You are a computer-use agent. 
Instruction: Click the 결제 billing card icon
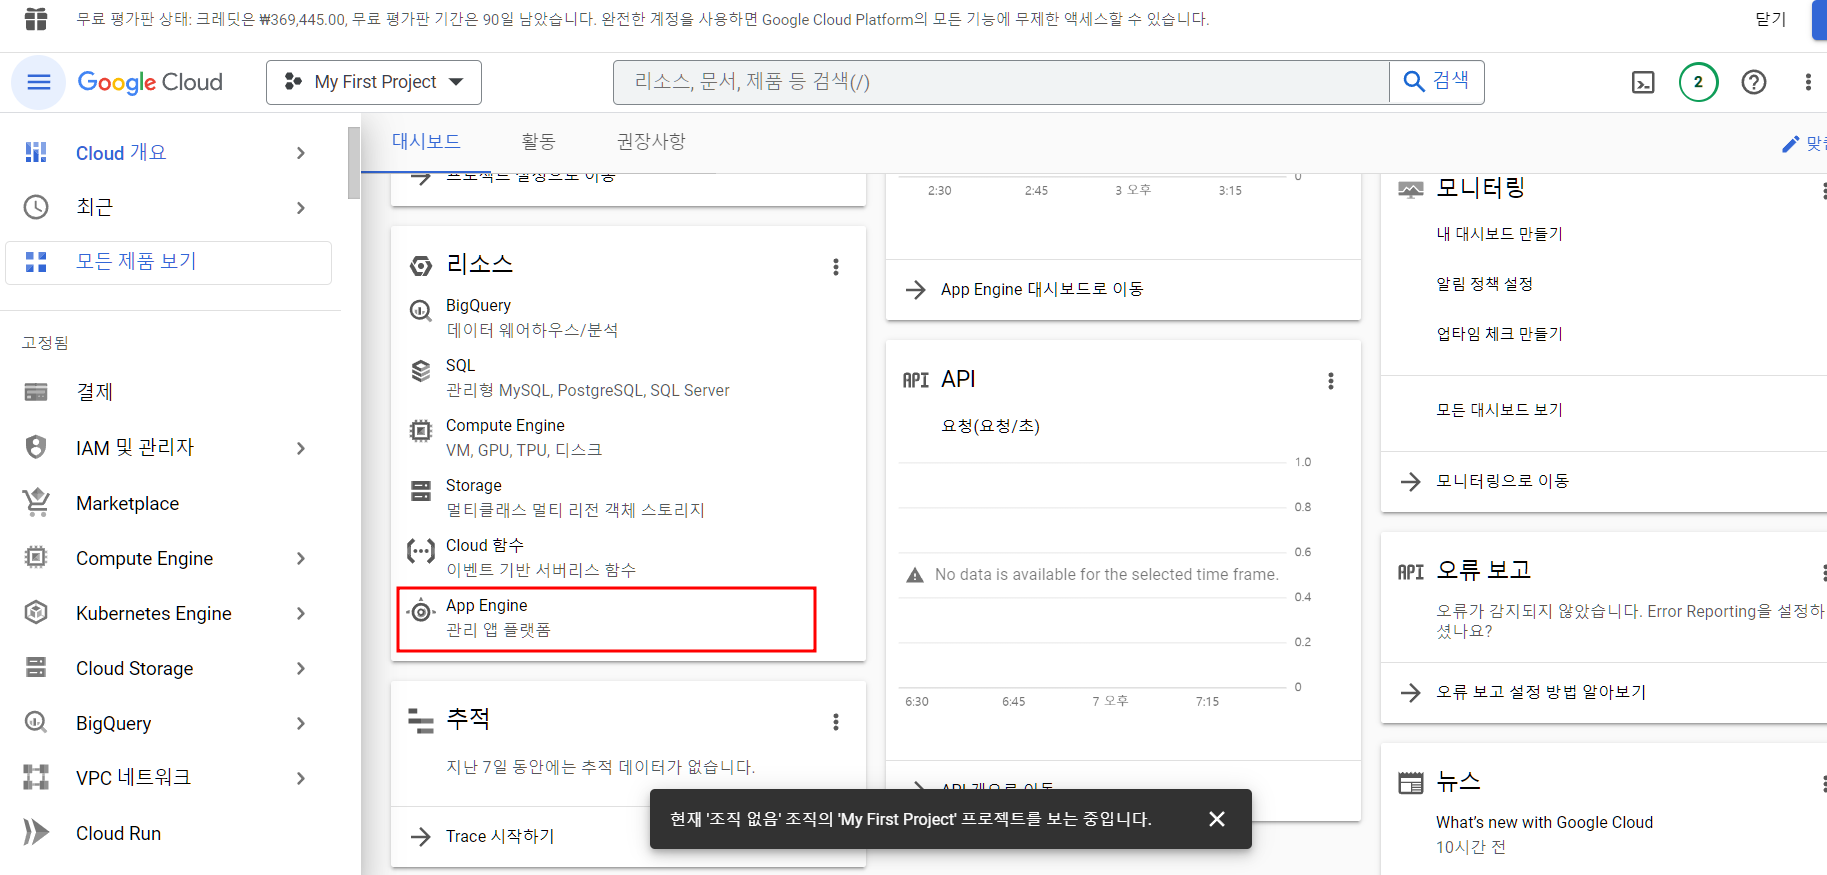click(36, 392)
